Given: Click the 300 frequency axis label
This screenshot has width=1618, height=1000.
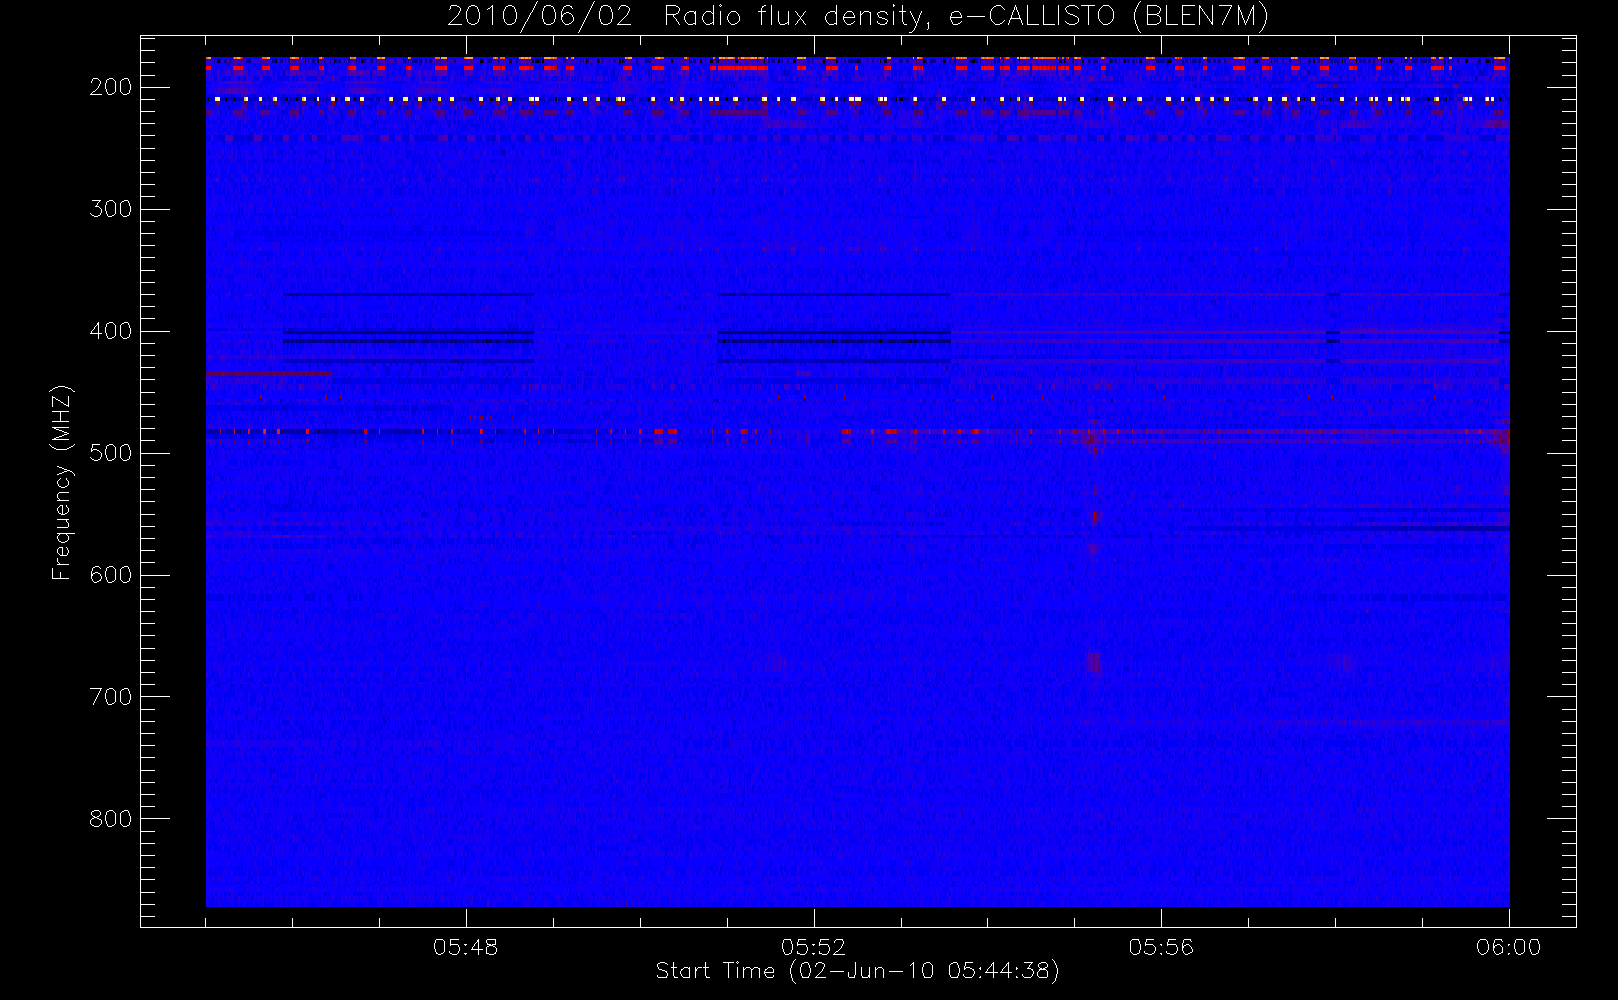Looking at the screenshot, I should tap(111, 209).
